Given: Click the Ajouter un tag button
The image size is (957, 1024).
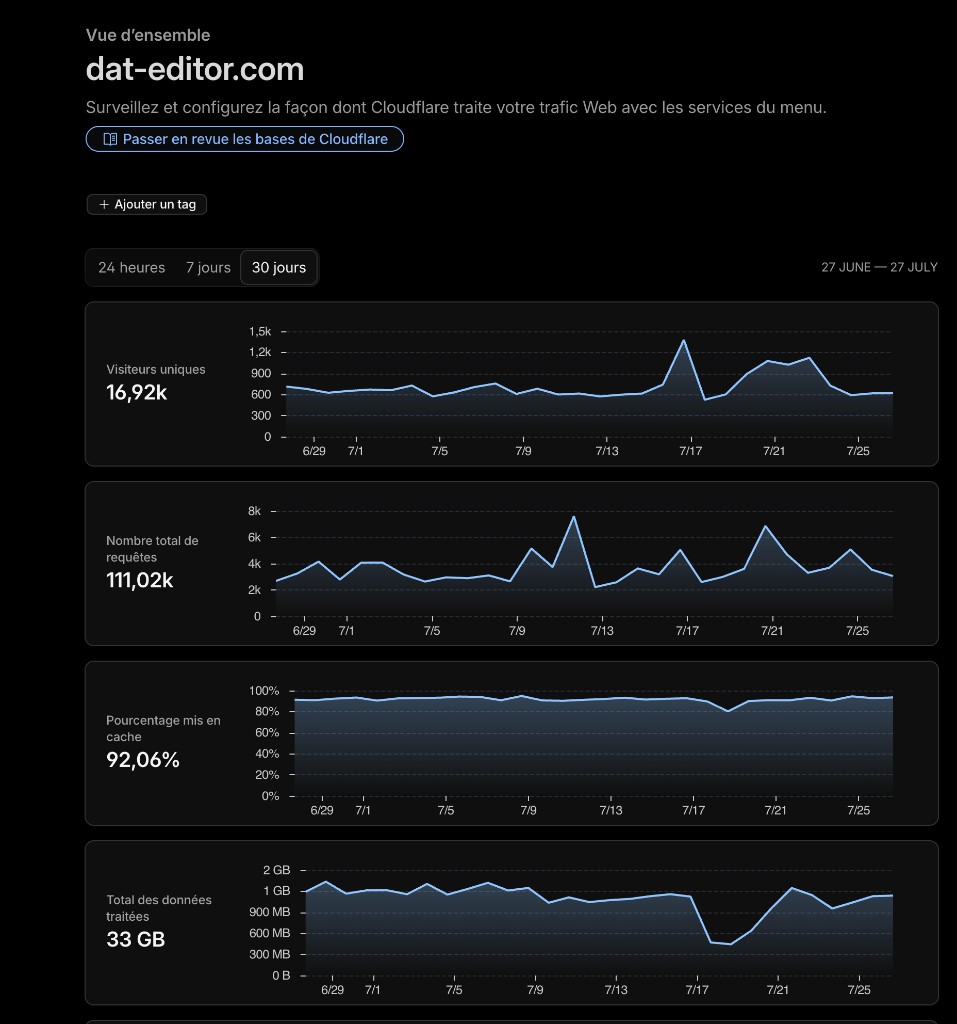Looking at the screenshot, I should 147,204.
